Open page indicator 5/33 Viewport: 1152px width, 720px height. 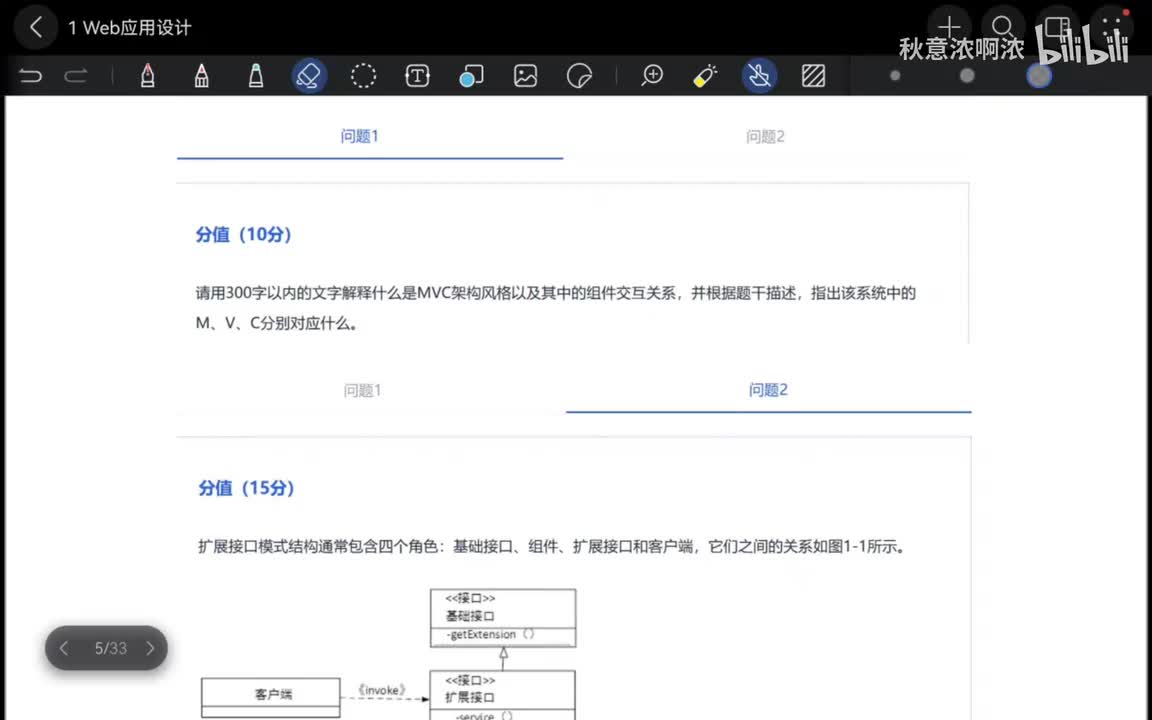[x=110, y=648]
